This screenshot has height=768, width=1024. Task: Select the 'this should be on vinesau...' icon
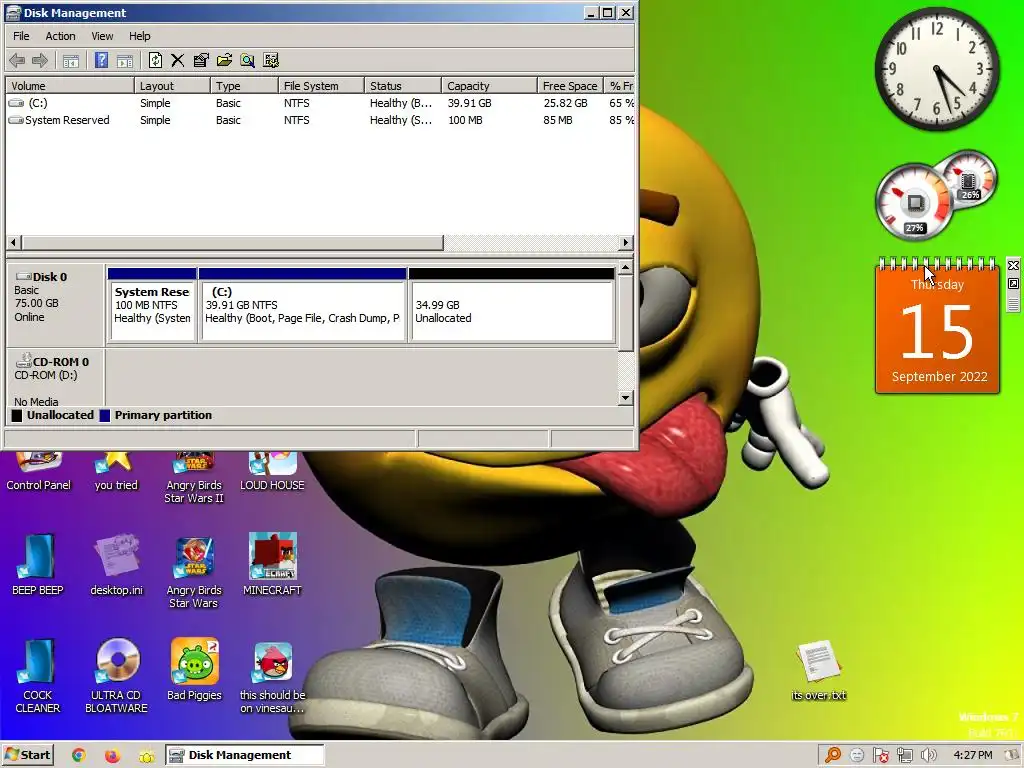273,677
